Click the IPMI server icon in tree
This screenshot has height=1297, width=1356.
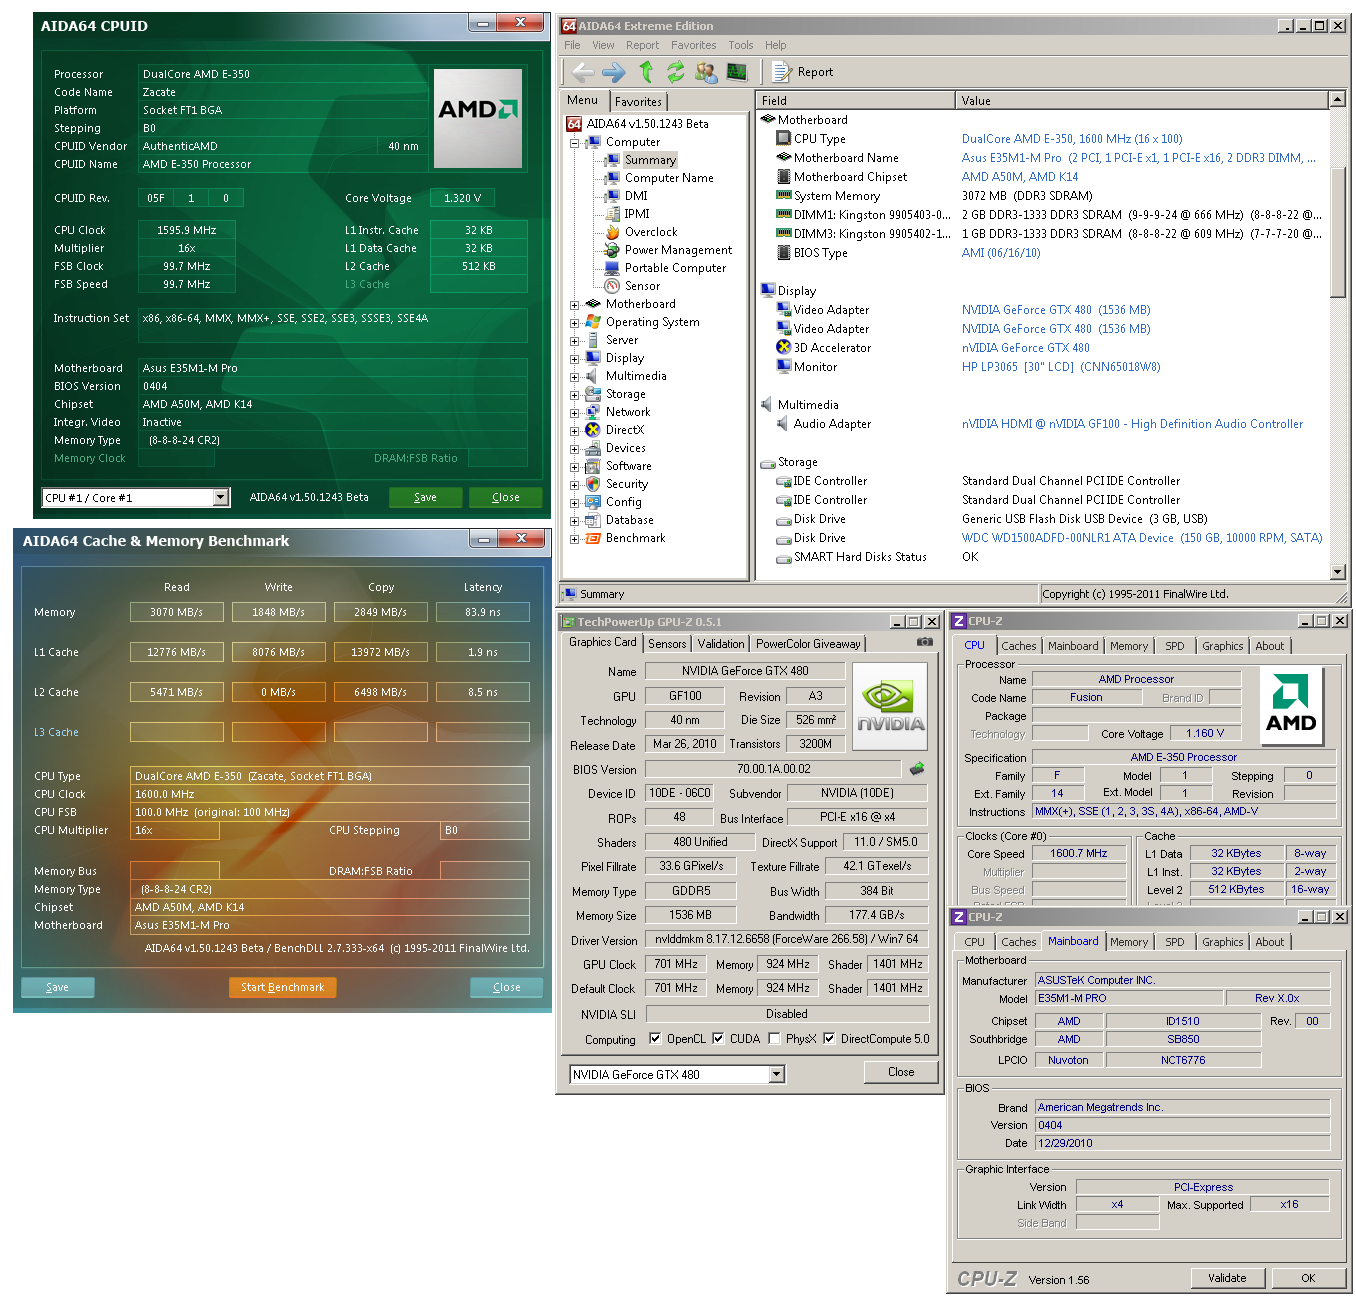[613, 214]
